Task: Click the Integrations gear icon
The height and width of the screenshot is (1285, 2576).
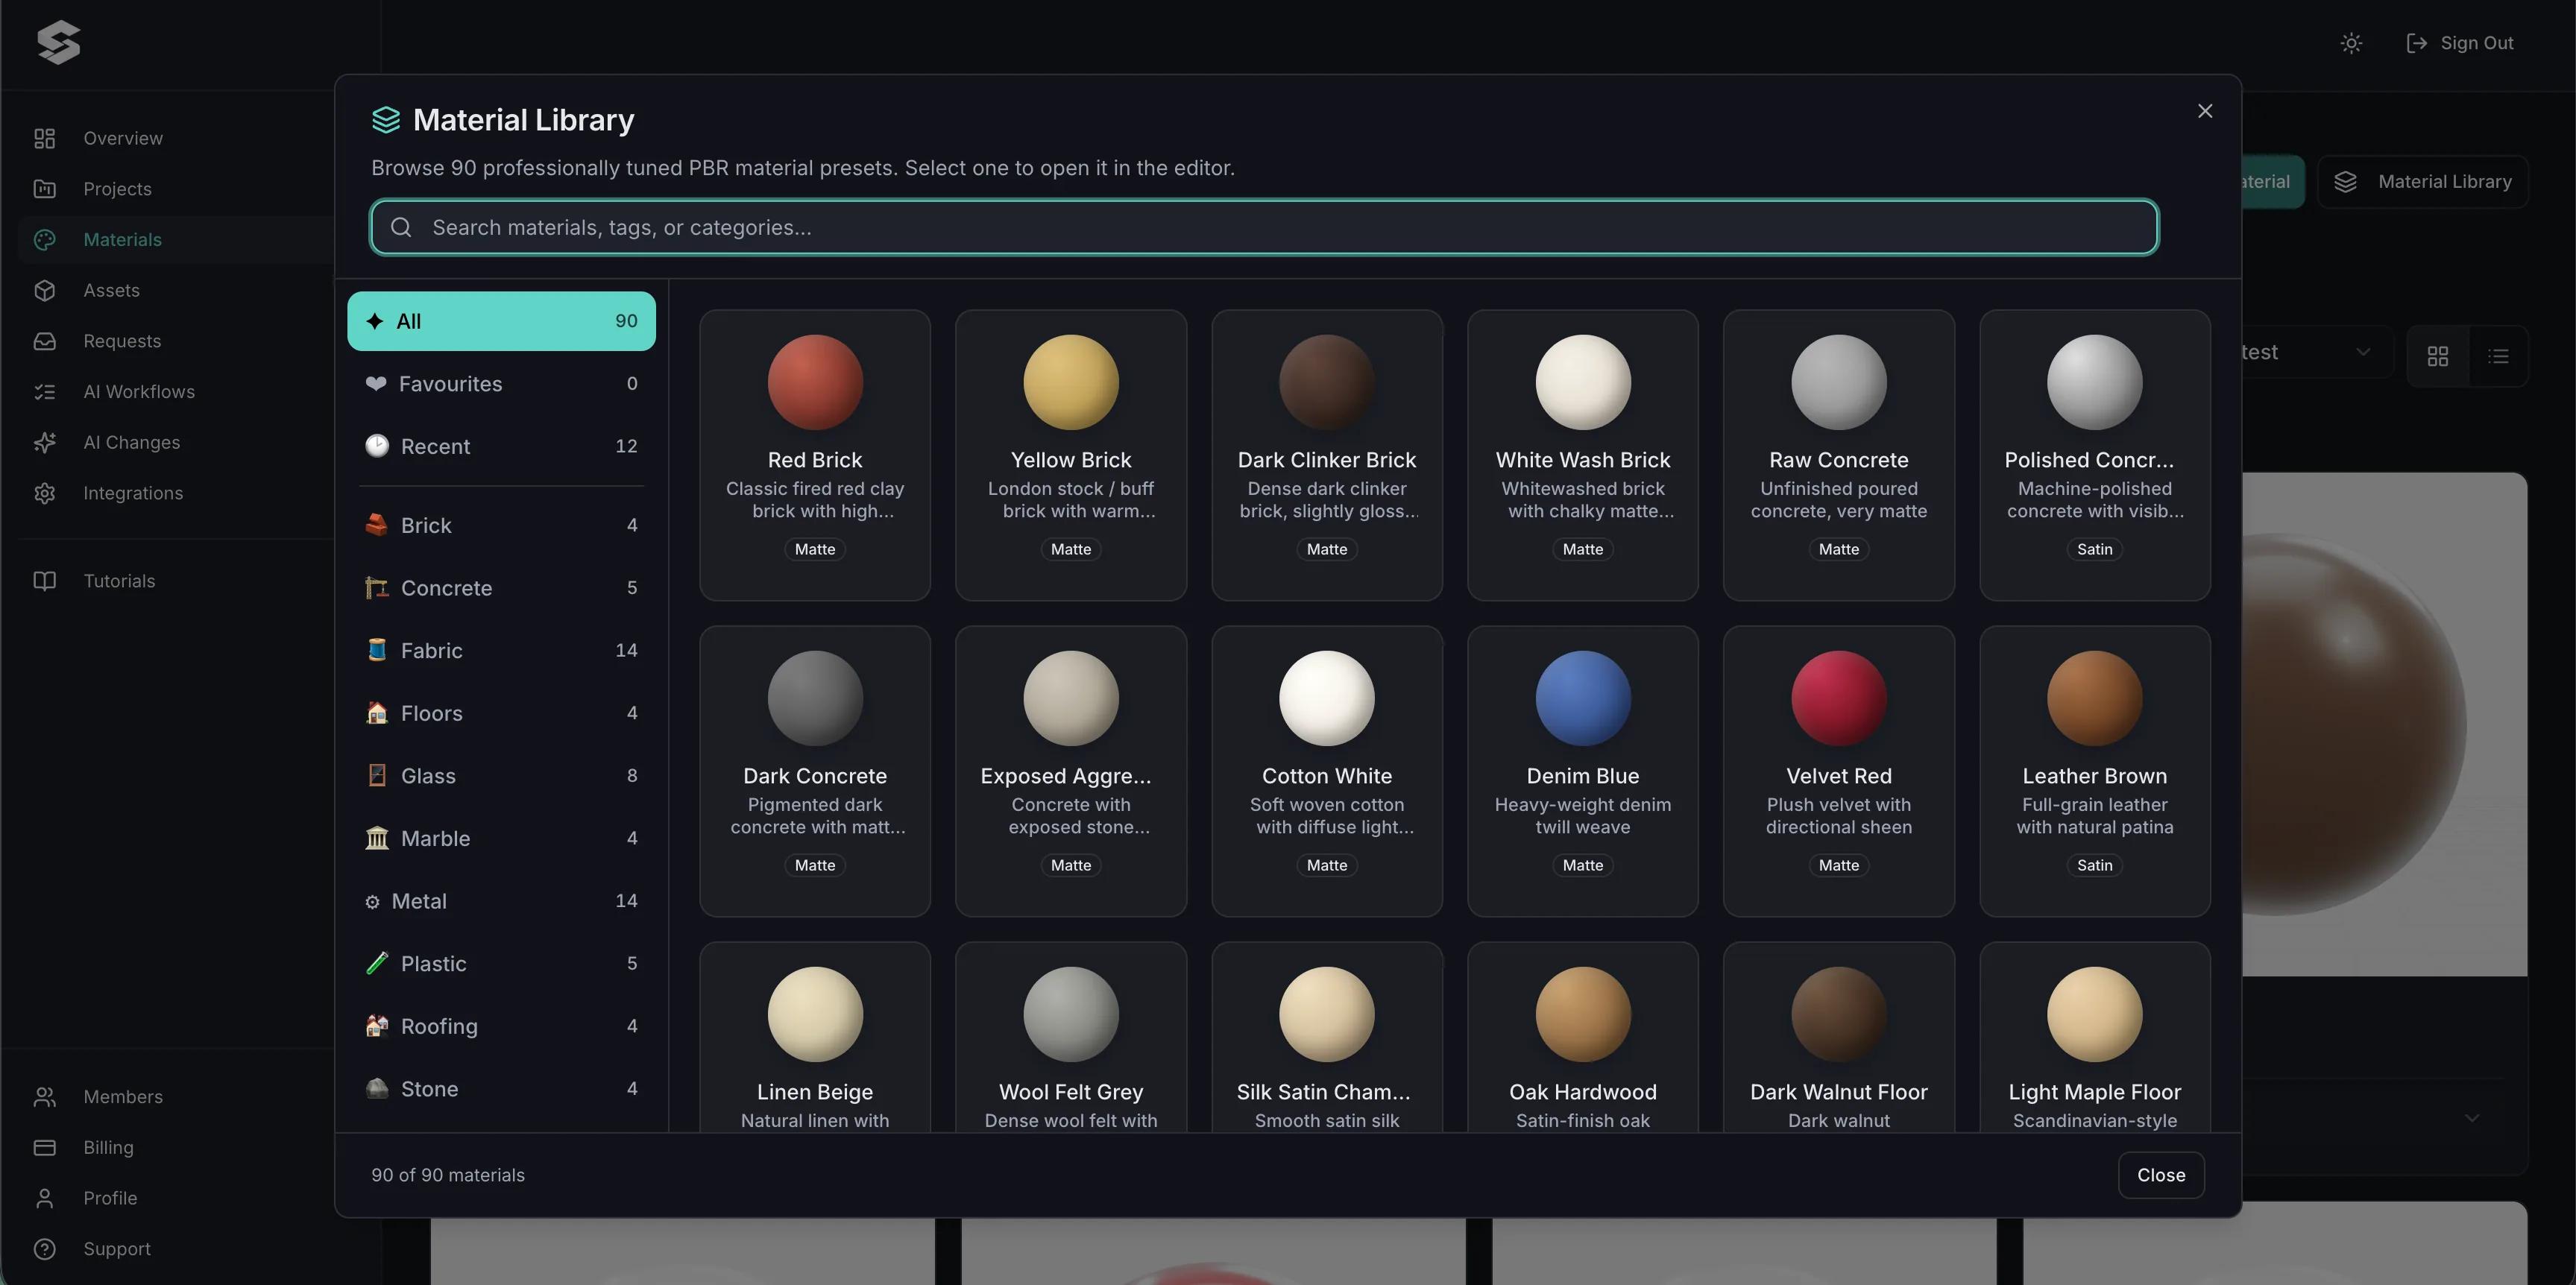Action: pyautogui.click(x=44, y=493)
